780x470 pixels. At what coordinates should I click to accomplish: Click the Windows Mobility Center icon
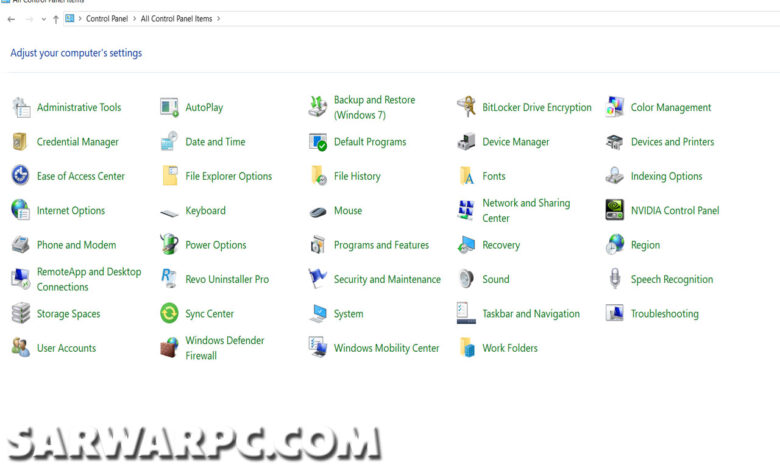coord(317,348)
